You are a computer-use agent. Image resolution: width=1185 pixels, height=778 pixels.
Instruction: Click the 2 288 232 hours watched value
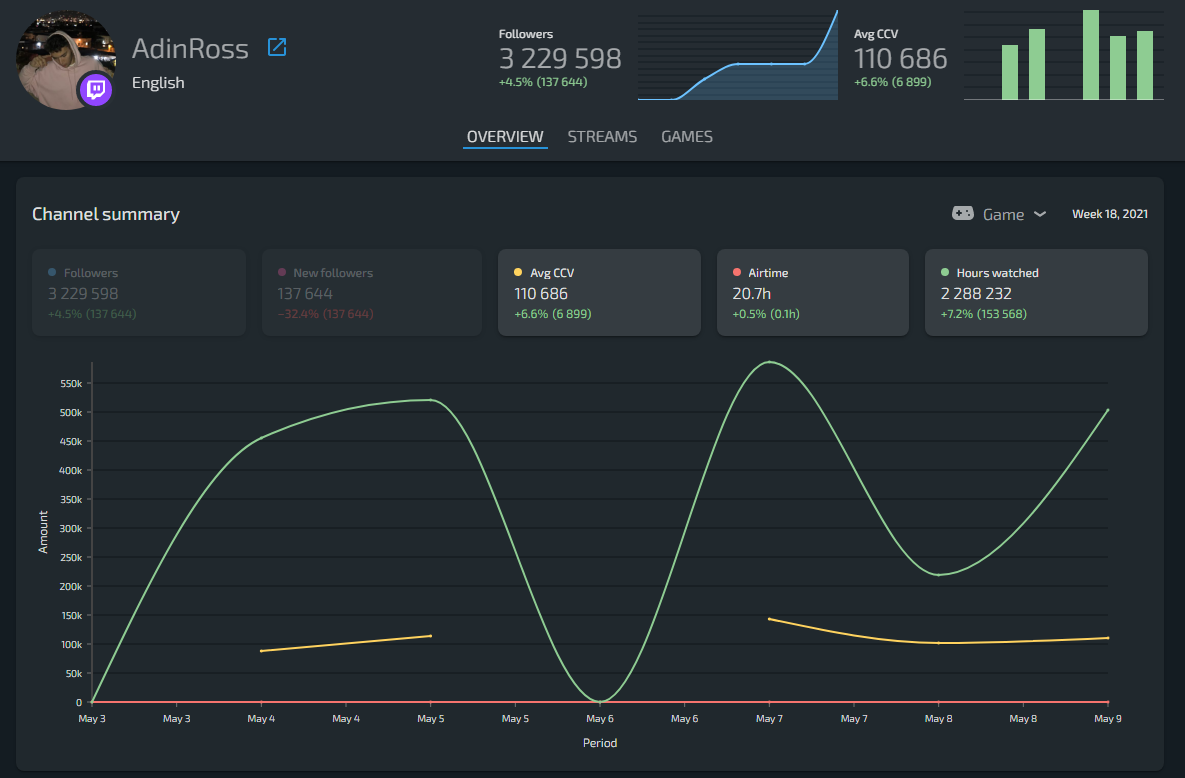pyautogui.click(x=976, y=293)
